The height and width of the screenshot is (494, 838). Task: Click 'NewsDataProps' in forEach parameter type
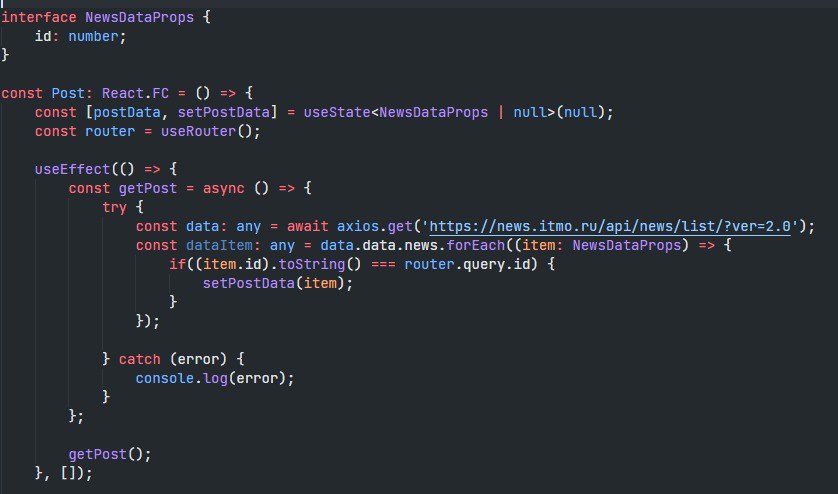[x=627, y=245]
